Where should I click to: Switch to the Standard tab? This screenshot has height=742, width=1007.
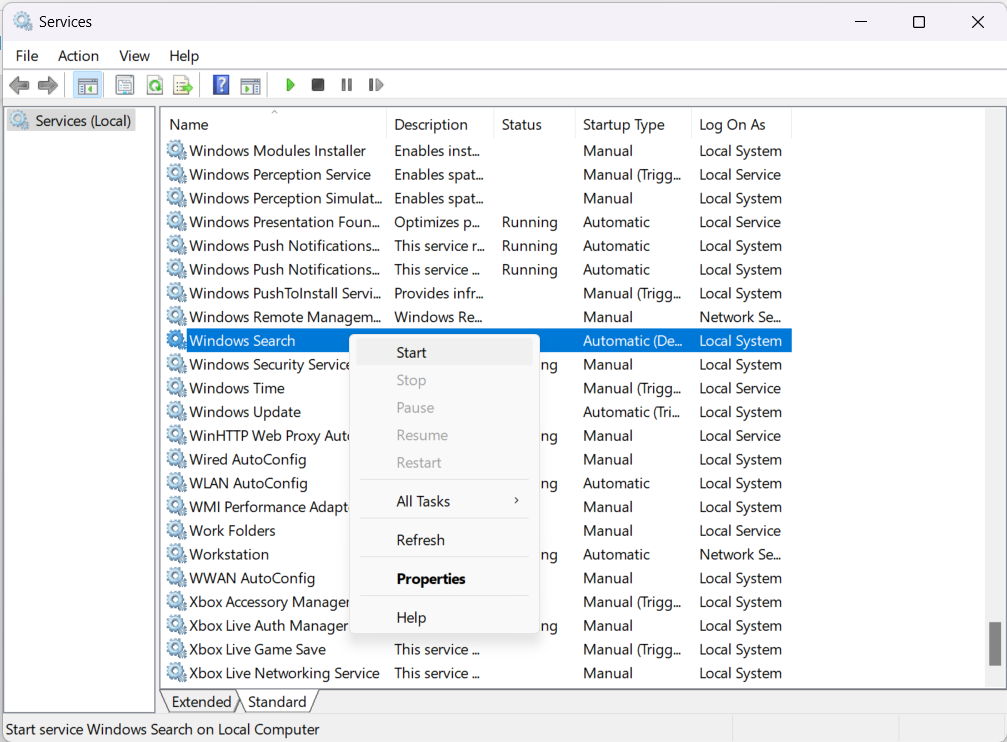pos(277,702)
